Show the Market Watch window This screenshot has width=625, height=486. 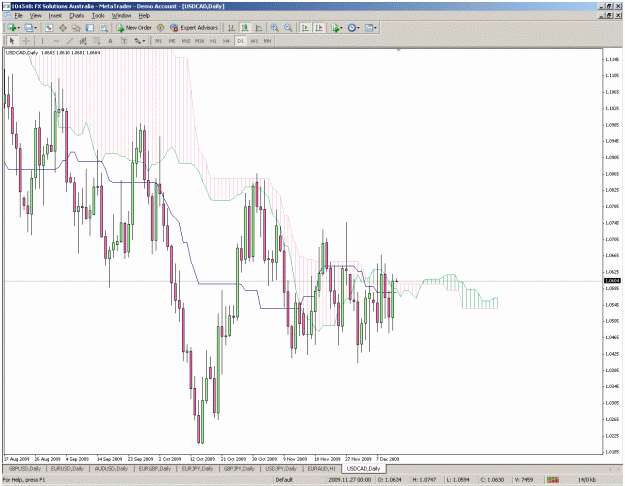(x=49, y=28)
